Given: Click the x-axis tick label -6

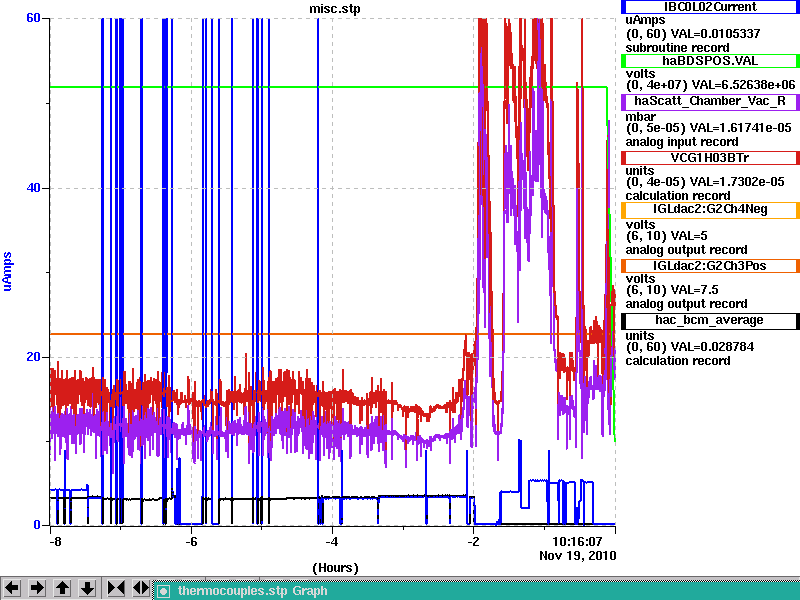Looking at the screenshot, I should click(191, 541).
